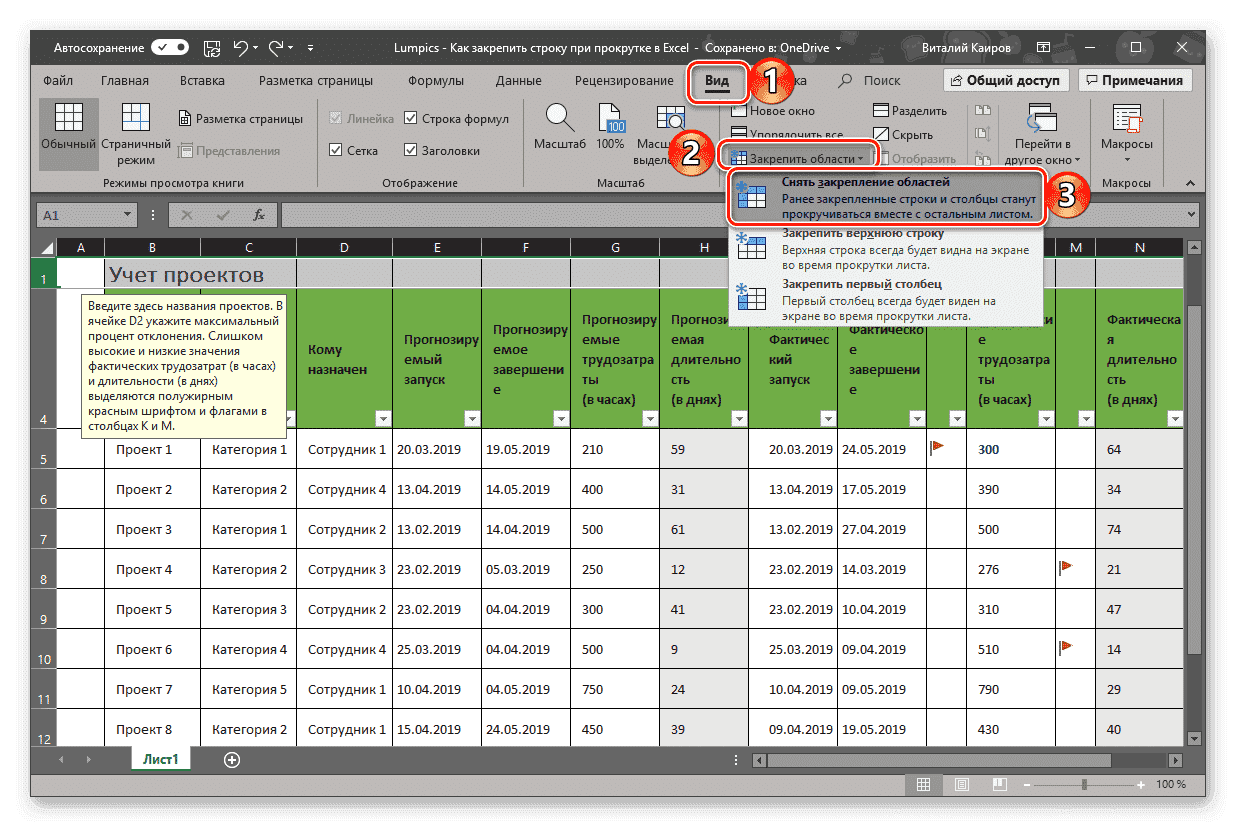Switch to the Формулы ribbon tab
The image size is (1236, 827).
pyautogui.click(x=436, y=80)
